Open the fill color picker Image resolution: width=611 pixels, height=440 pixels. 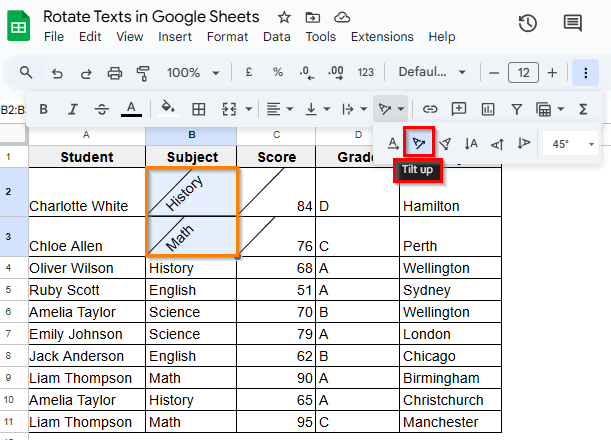pyautogui.click(x=168, y=109)
